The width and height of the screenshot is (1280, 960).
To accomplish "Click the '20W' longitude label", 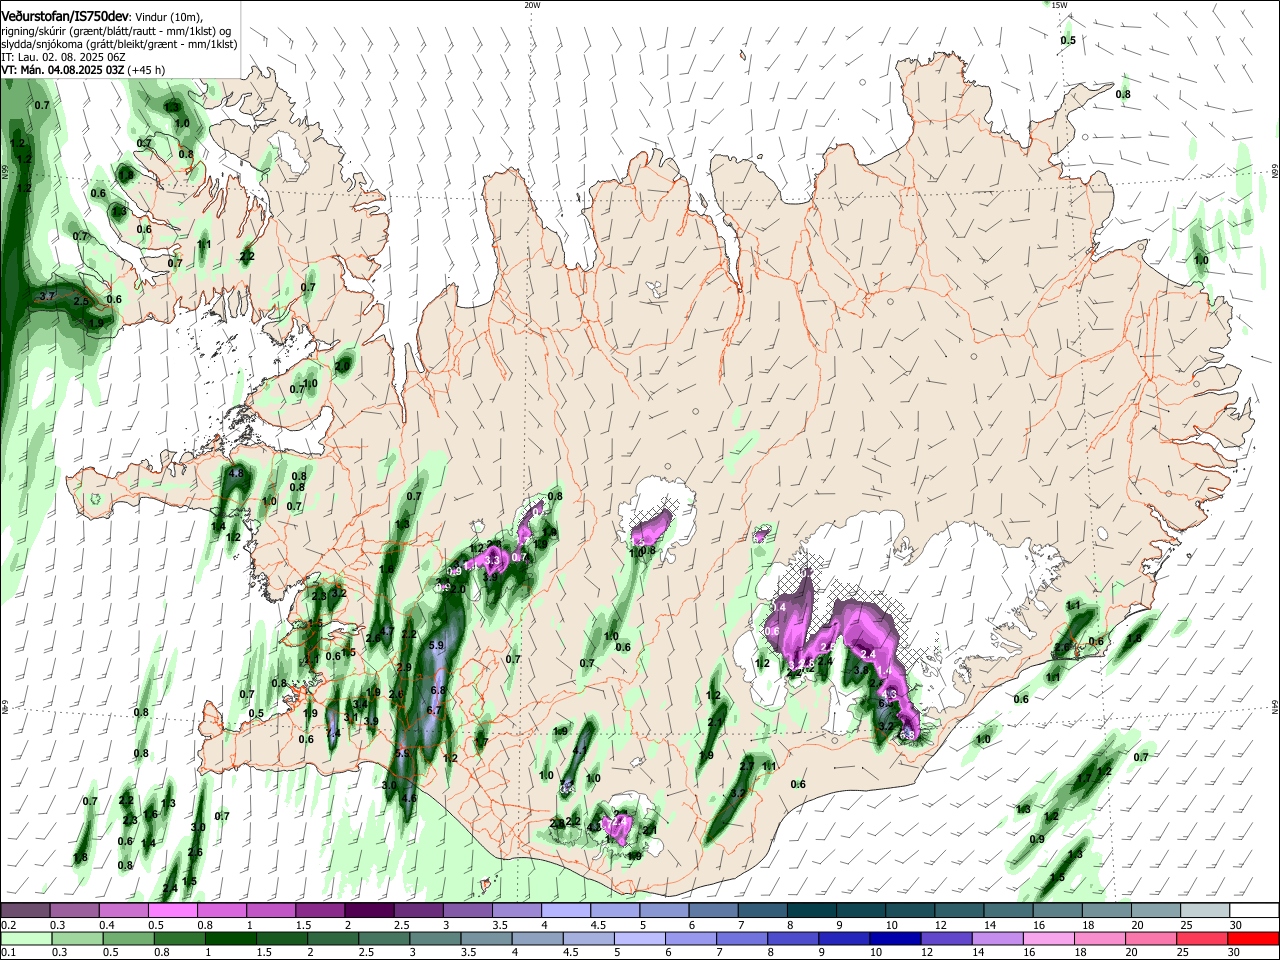I will [532, 4].
